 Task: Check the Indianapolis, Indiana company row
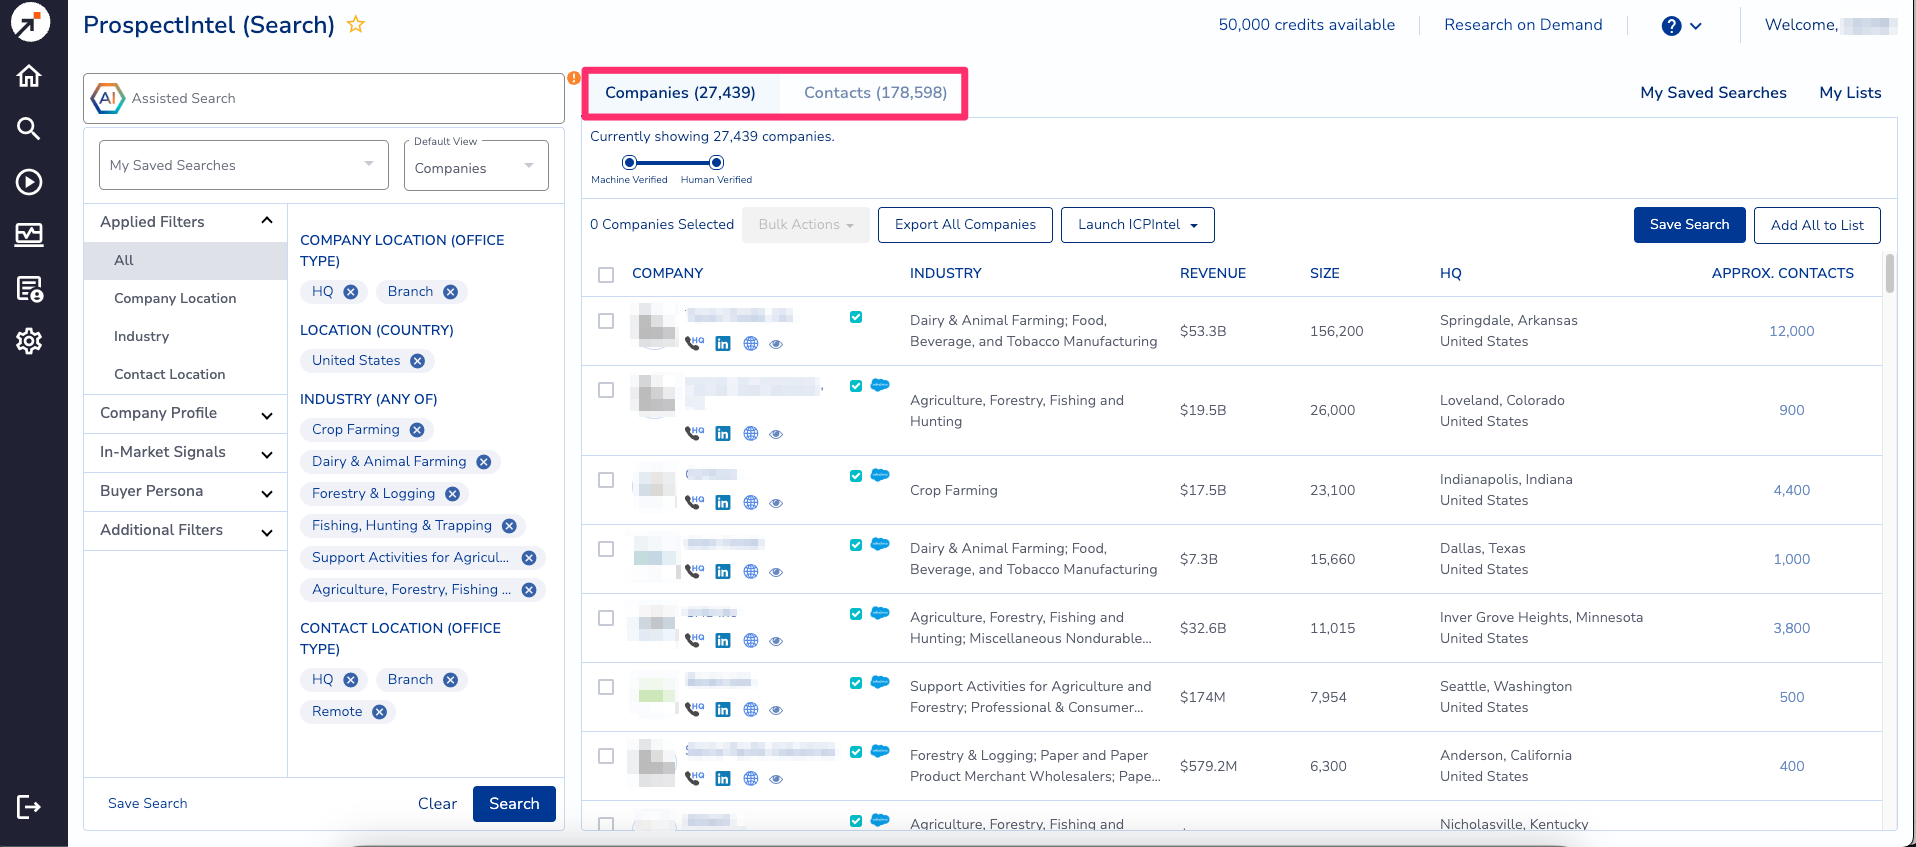pos(606,480)
